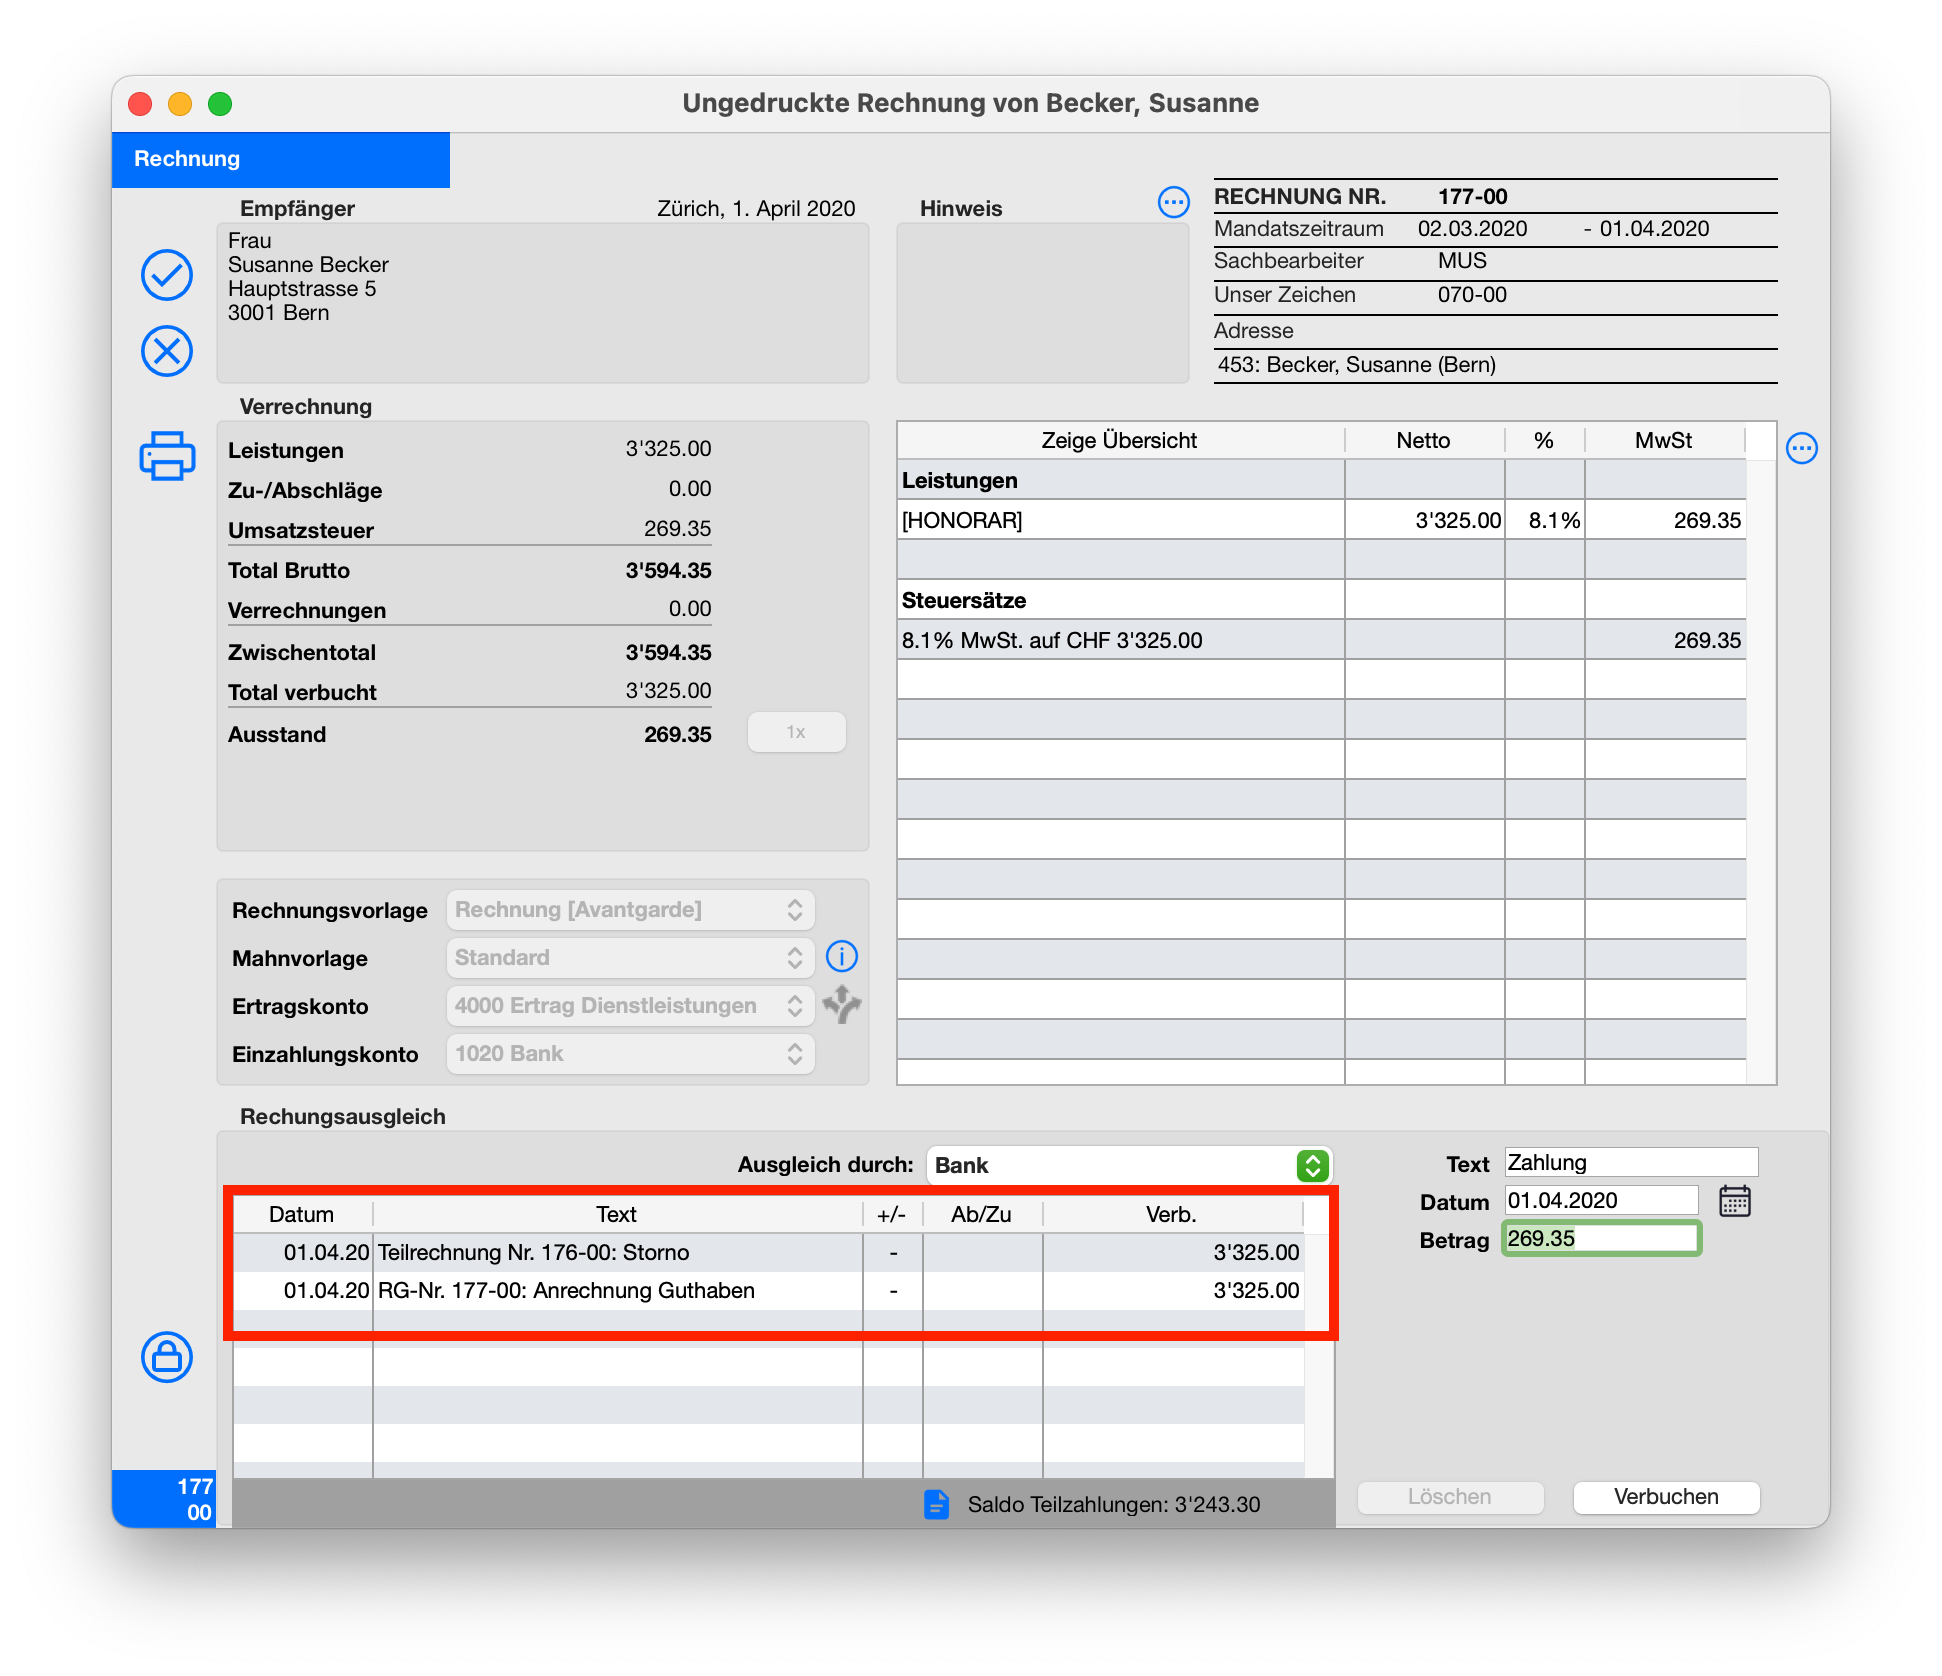The image size is (1942, 1676).
Task: Open the Hinweis ellipsis options icon
Action: (1173, 202)
